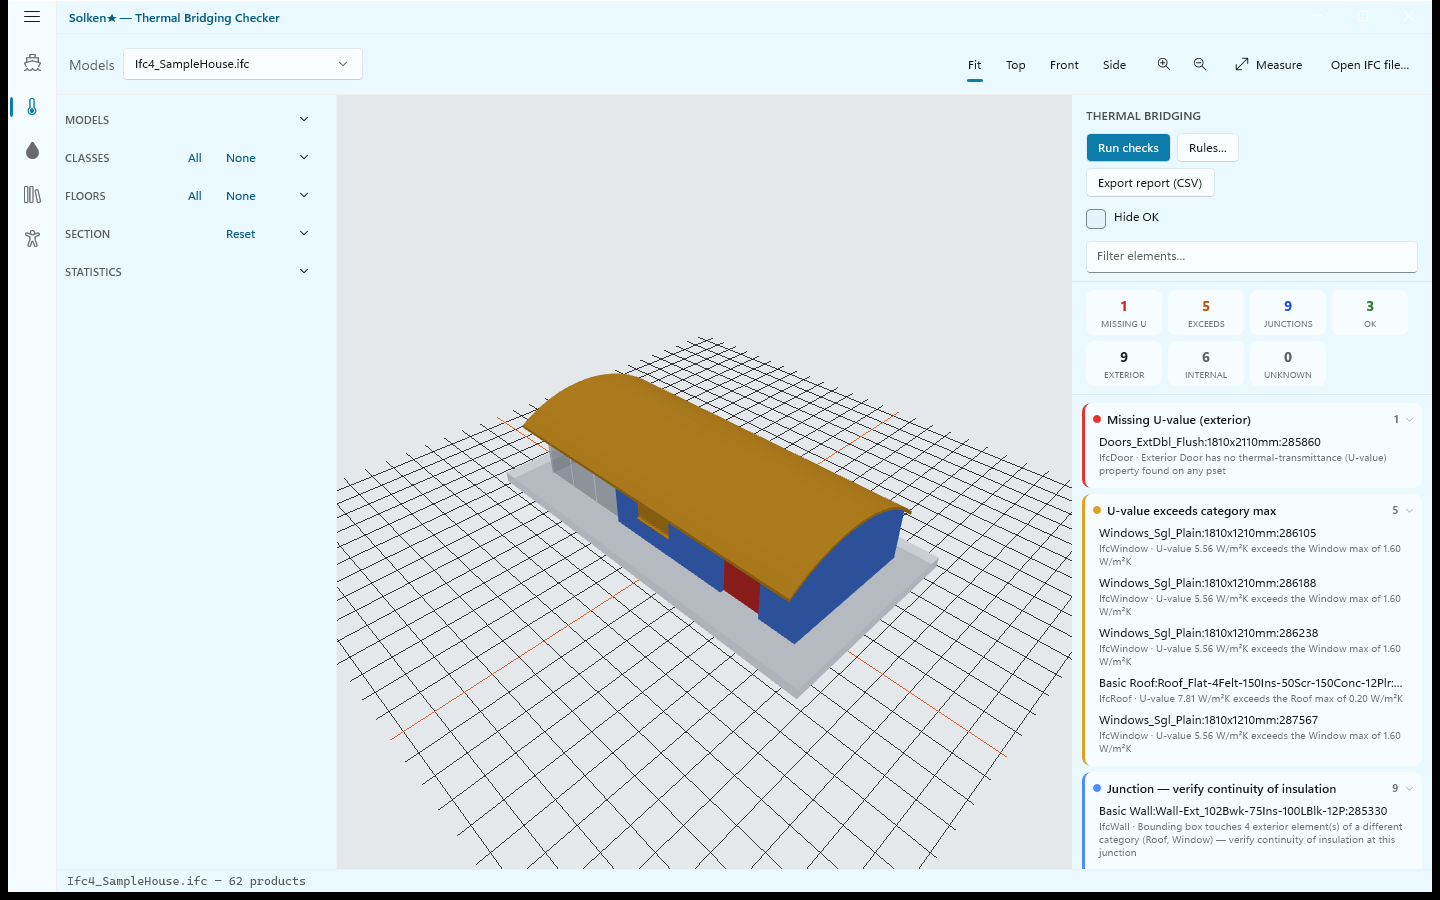Zoom in the 3D view
The height and width of the screenshot is (900, 1440).
click(x=1163, y=64)
